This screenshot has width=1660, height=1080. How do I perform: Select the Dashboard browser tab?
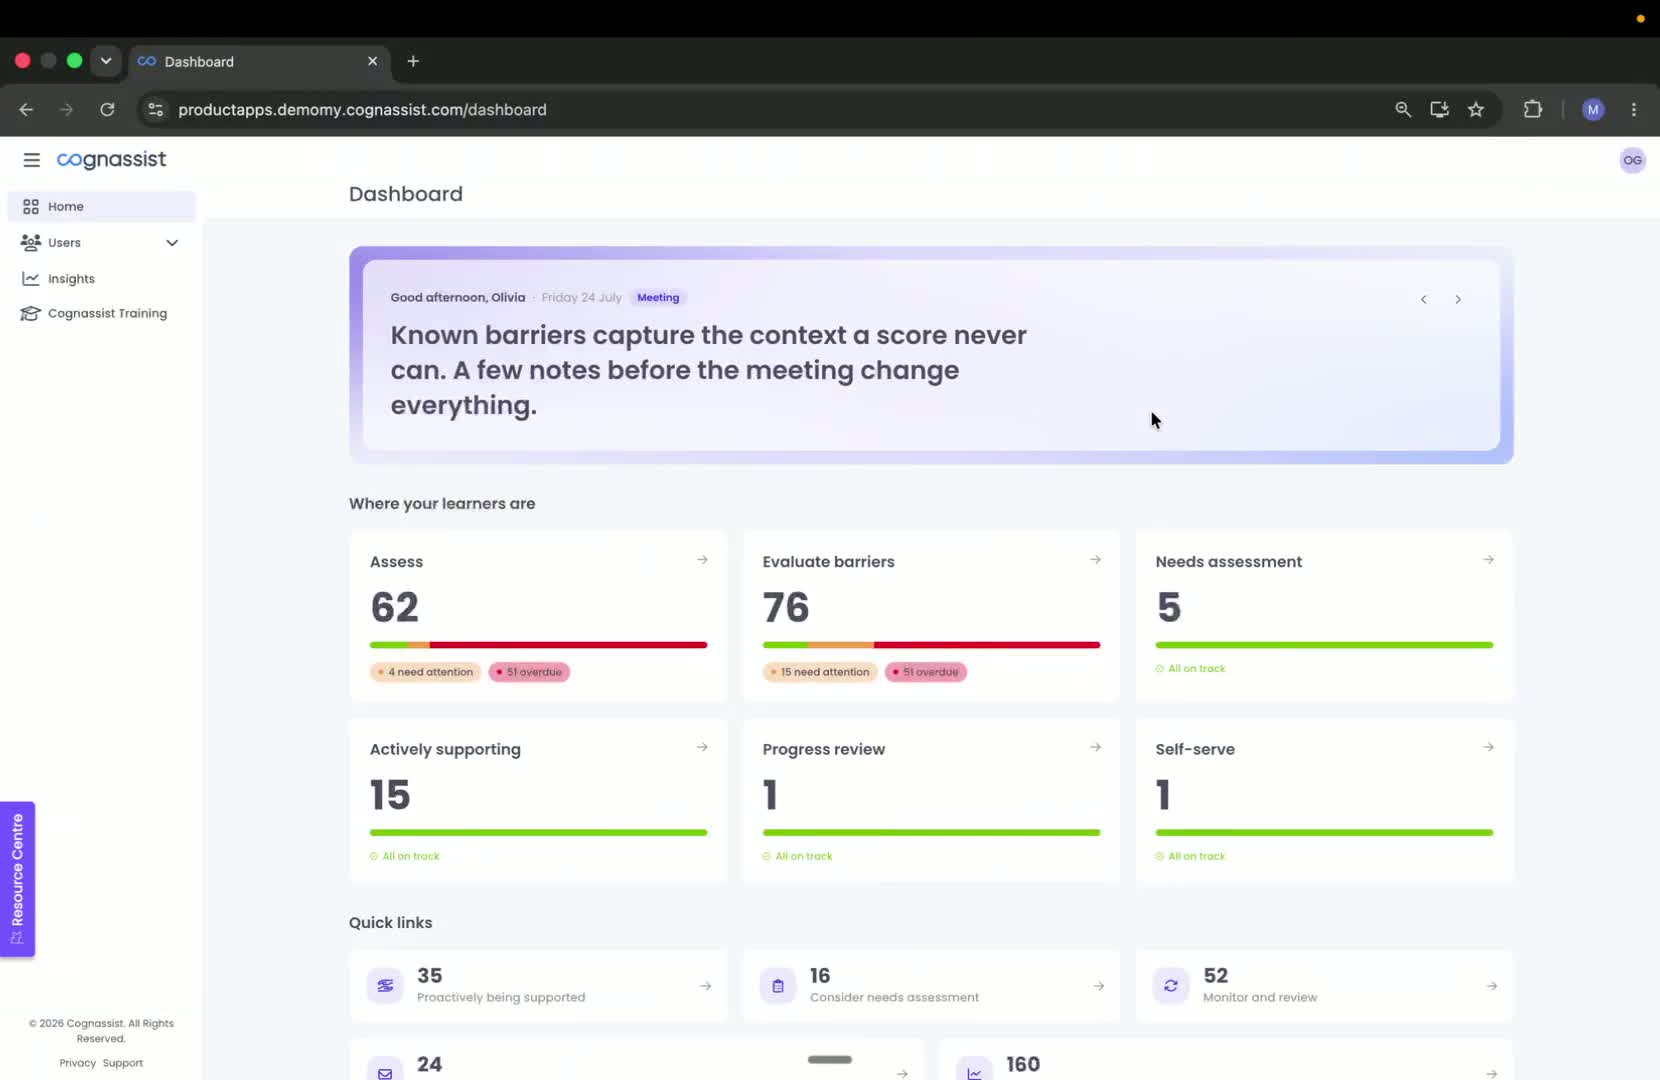(x=260, y=61)
